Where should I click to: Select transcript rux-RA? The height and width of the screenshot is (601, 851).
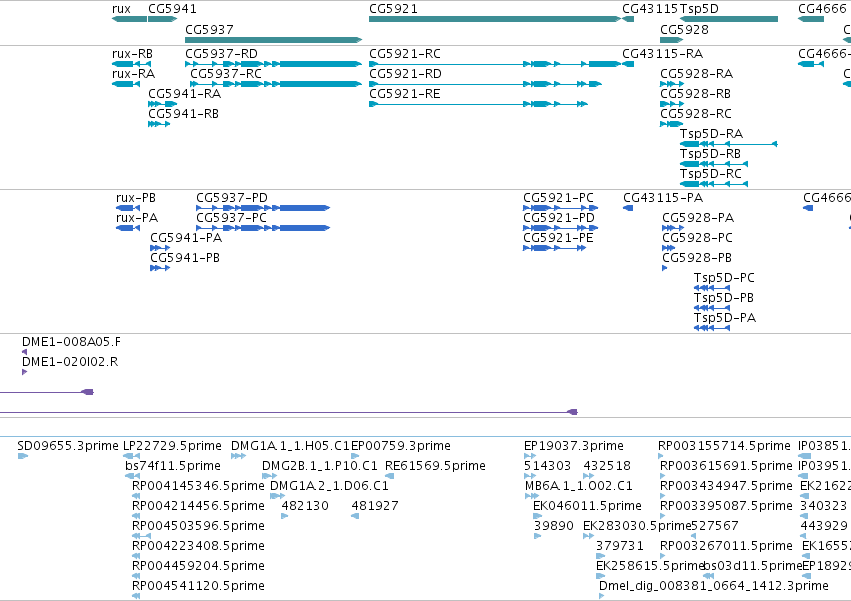pyautogui.click(x=126, y=84)
